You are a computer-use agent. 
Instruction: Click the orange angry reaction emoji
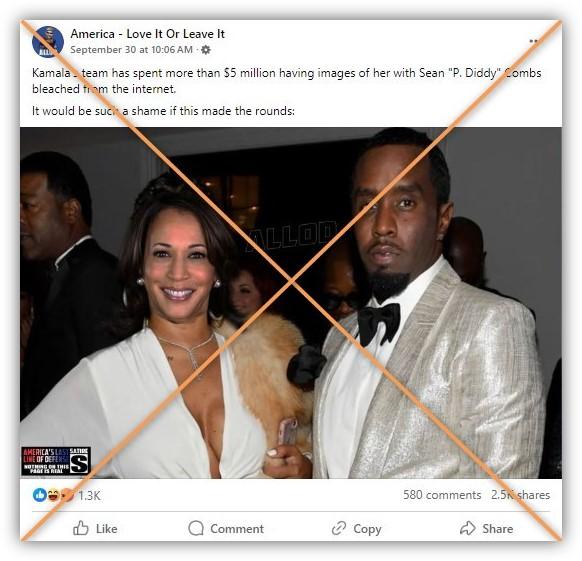point(67,495)
